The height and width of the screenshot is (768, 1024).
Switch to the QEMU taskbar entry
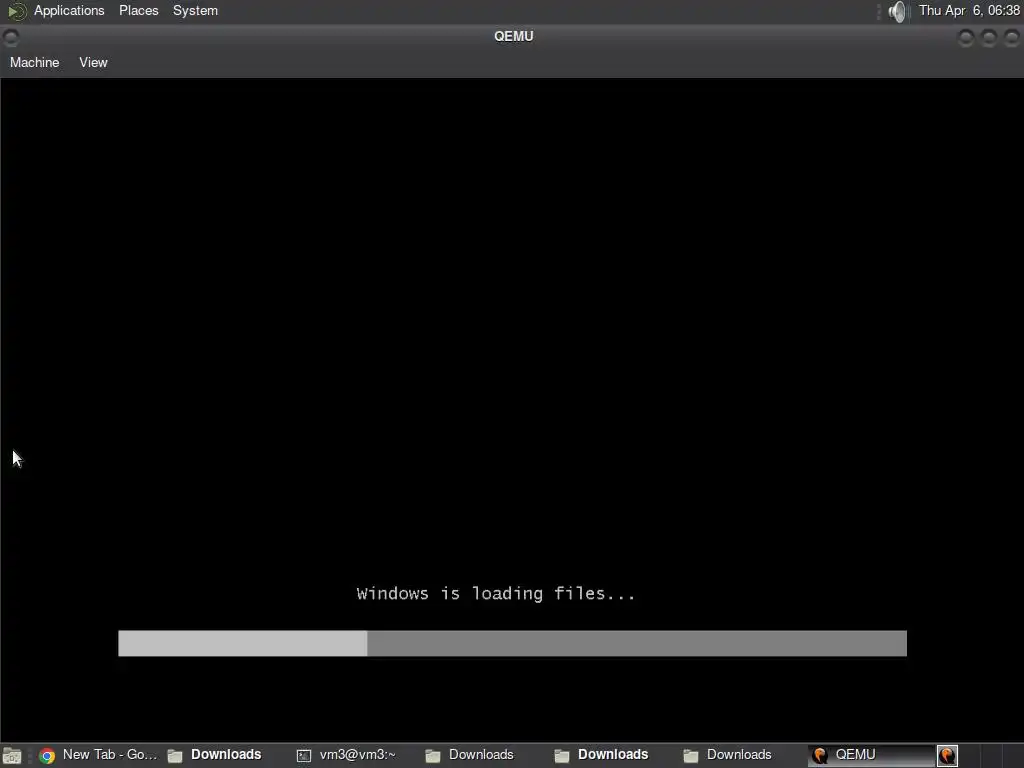(x=871, y=755)
